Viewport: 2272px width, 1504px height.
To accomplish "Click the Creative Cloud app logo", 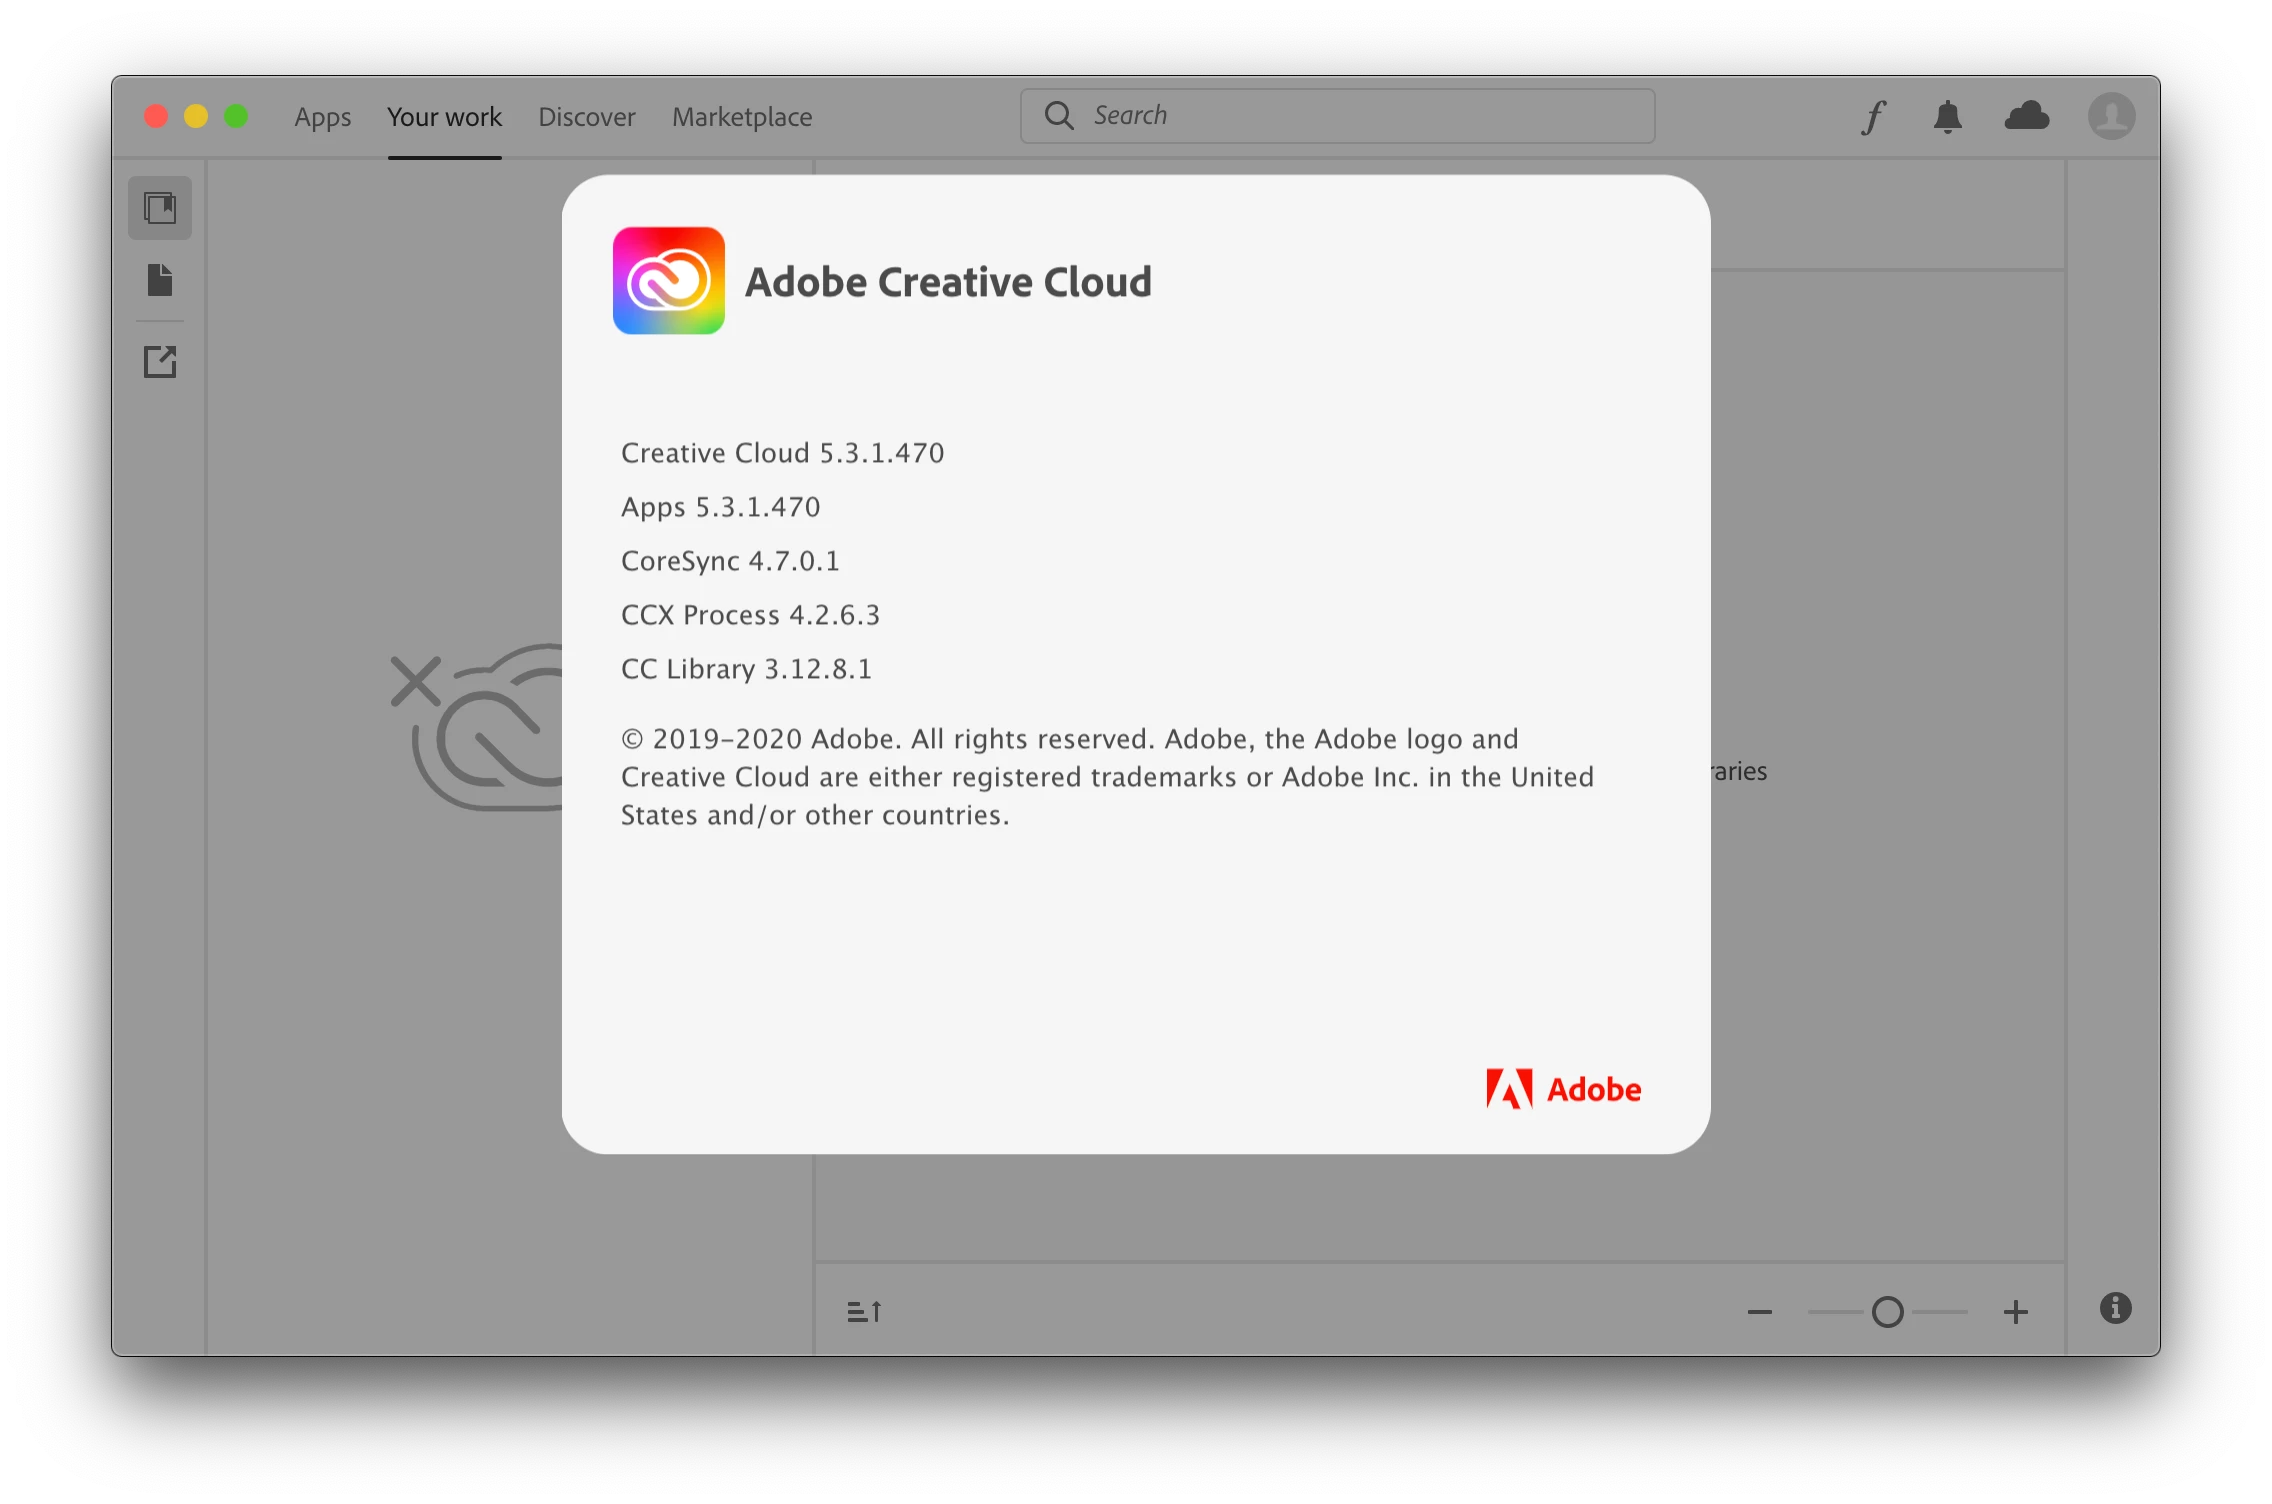I will tap(669, 281).
